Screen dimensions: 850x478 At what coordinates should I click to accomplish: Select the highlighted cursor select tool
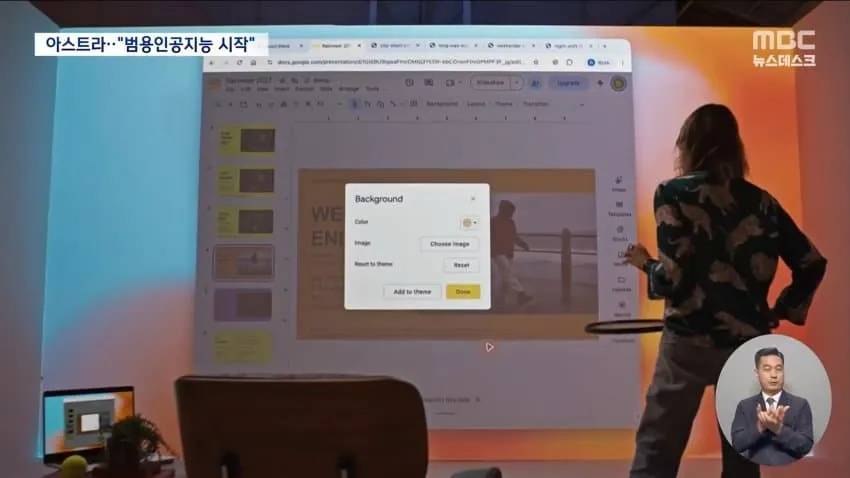(x=355, y=104)
